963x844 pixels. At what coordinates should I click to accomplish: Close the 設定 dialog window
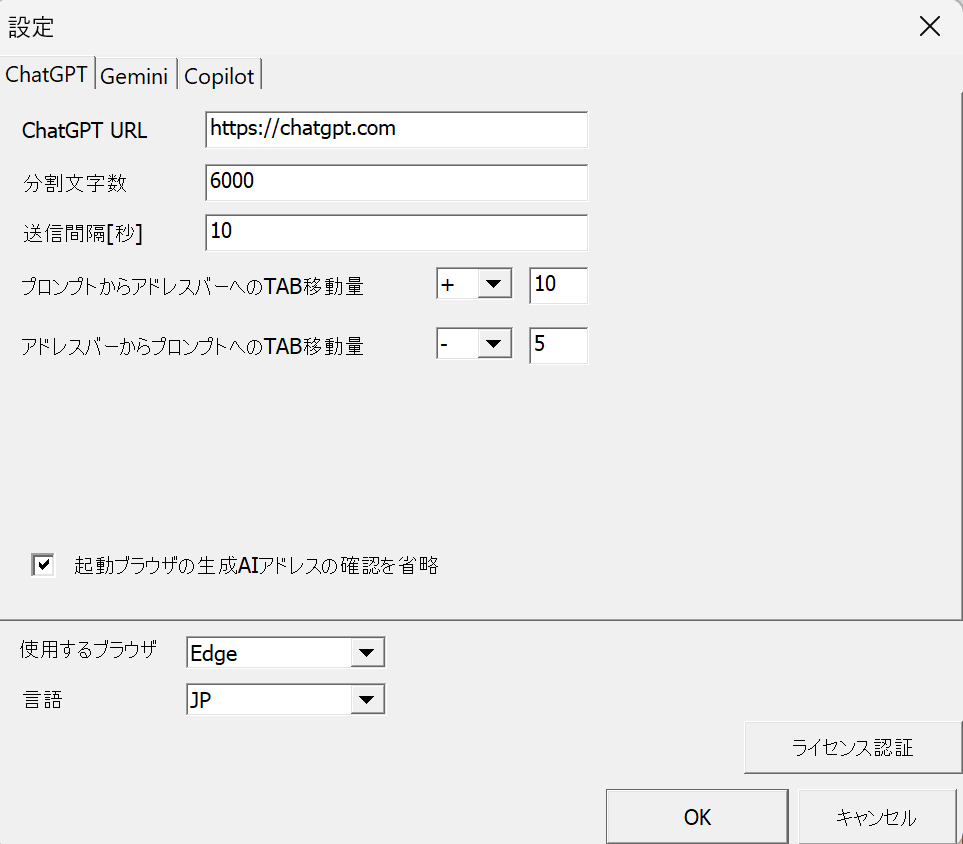(x=929, y=27)
